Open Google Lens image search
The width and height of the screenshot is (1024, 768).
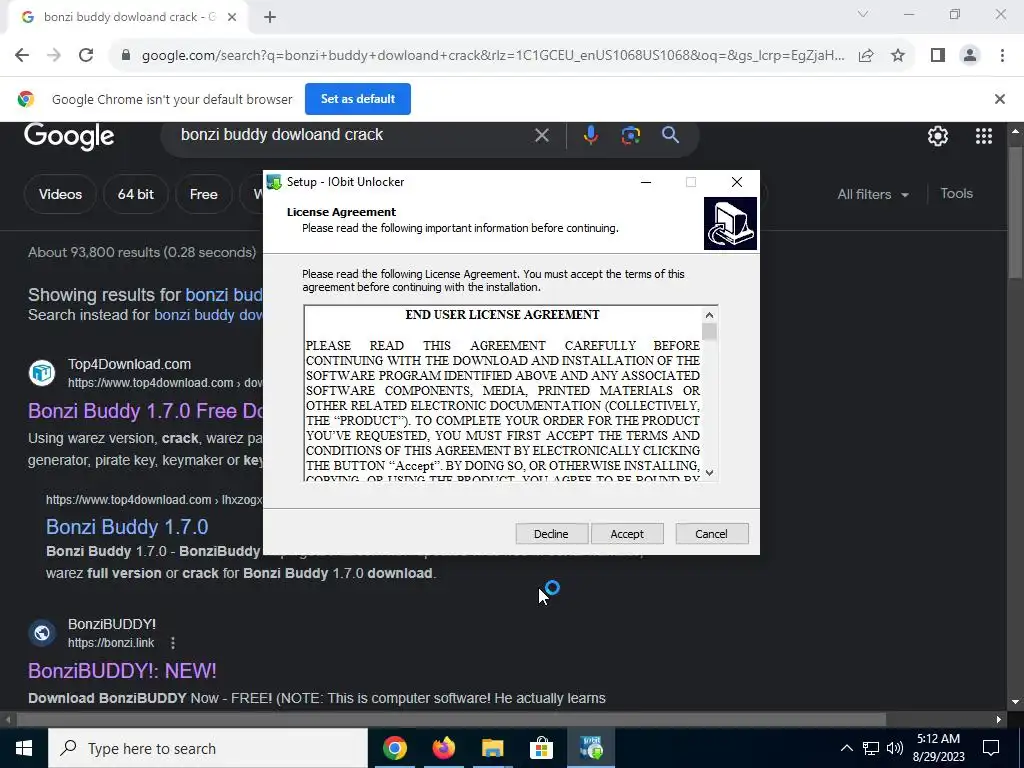[x=630, y=135]
